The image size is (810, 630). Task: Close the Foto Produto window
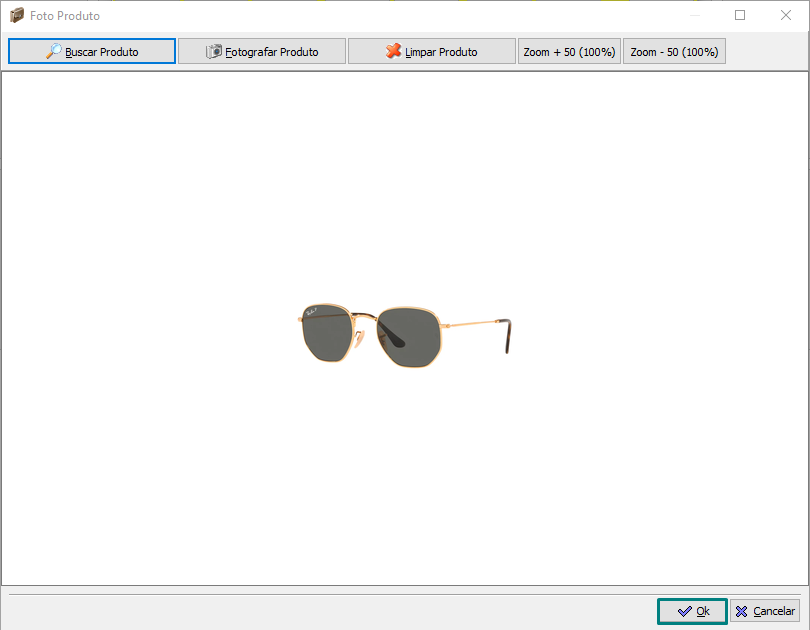pyautogui.click(x=786, y=15)
